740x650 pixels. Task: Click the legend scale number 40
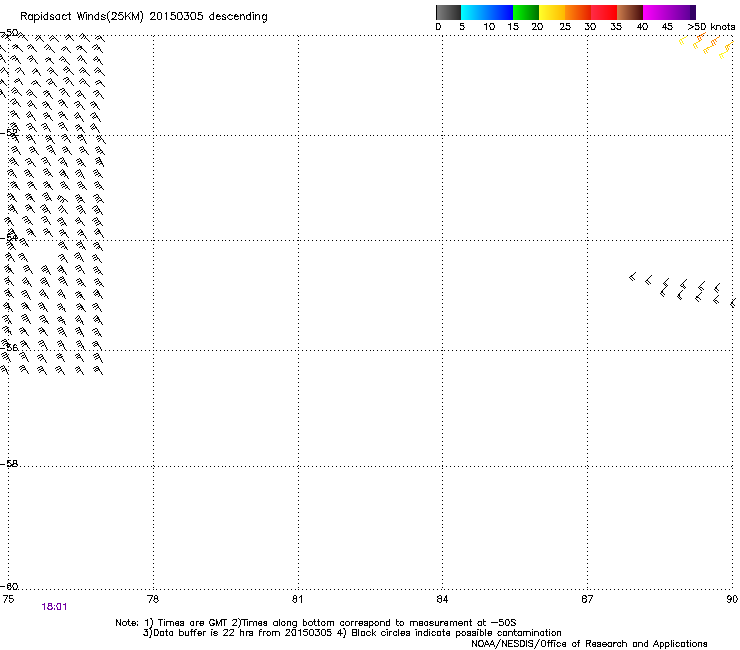(642, 27)
